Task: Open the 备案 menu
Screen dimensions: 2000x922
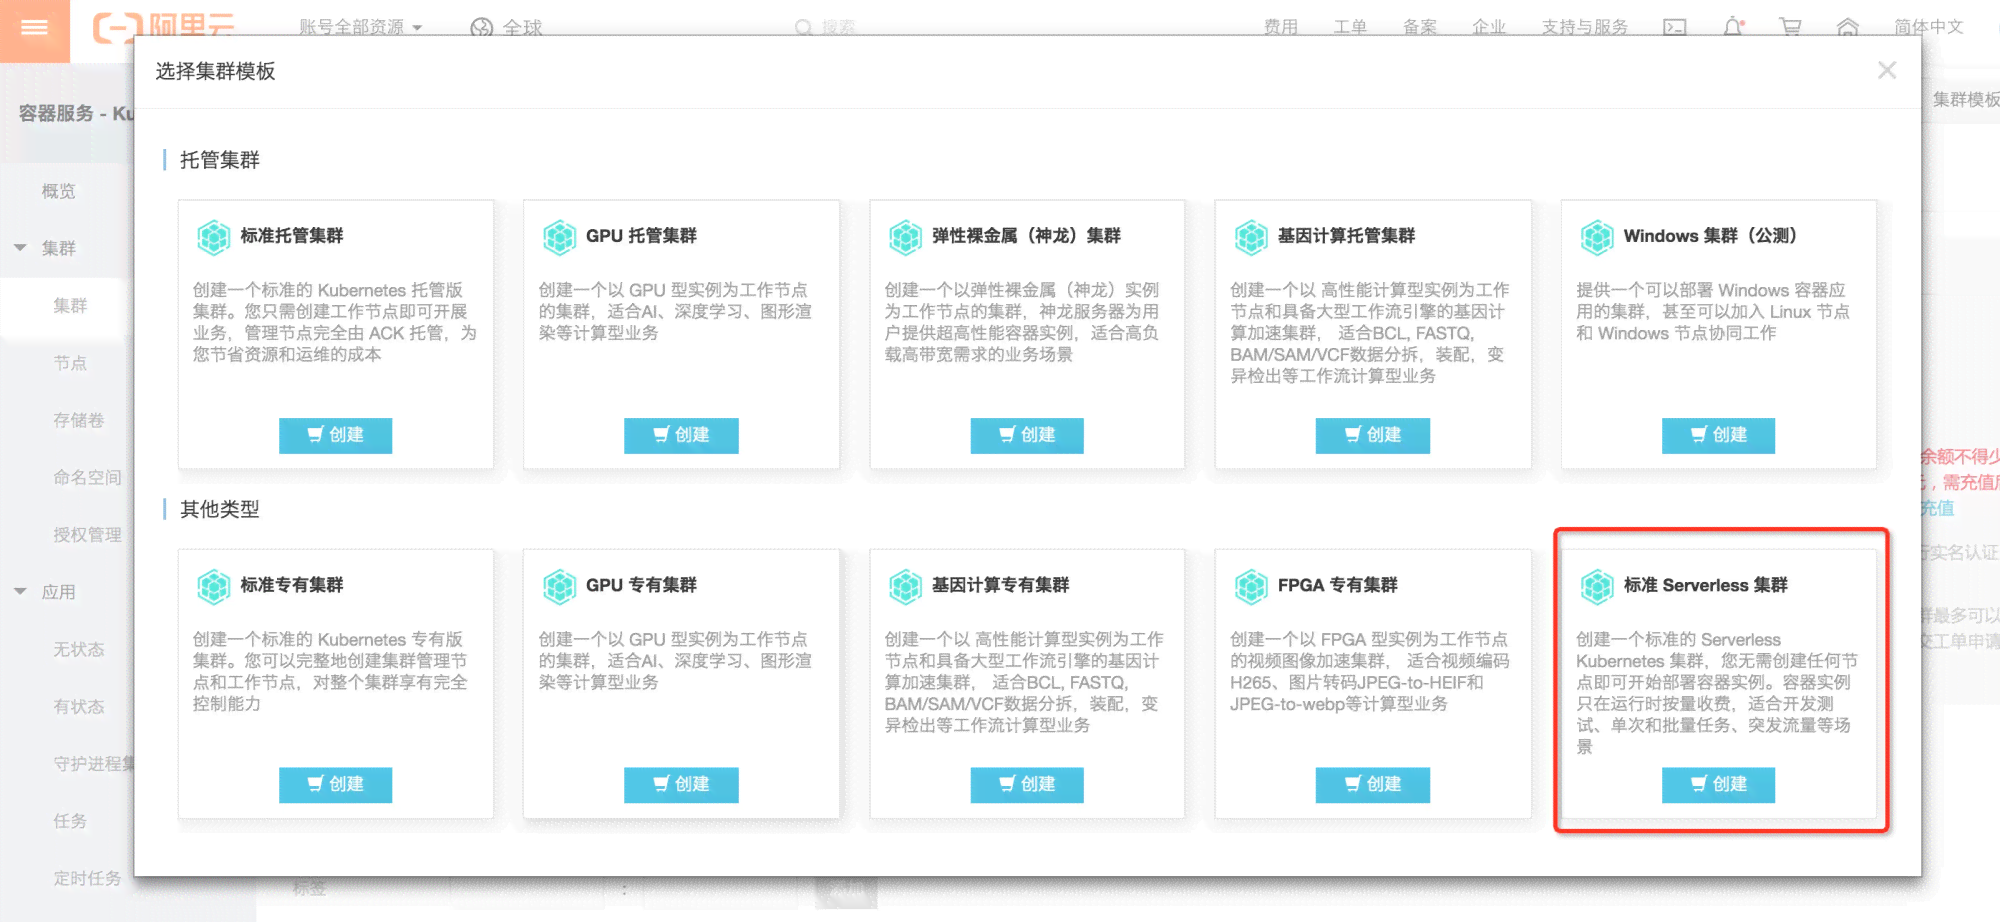Action: 1420,27
